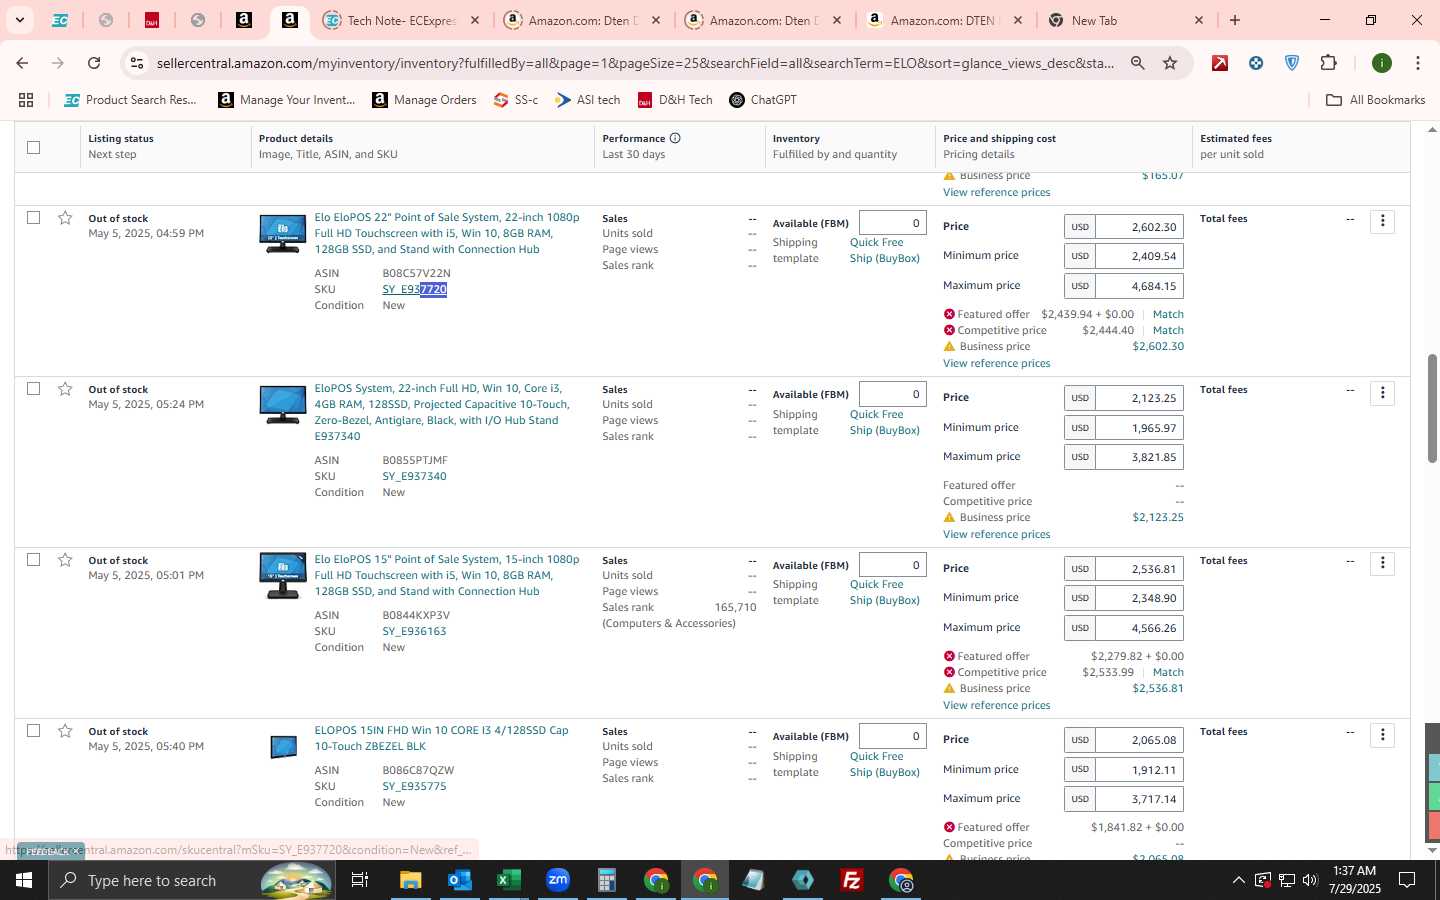The width and height of the screenshot is (1440, 900).
Task: Open the Adobe Acrobat extension icon
Action: point(1220,63)
